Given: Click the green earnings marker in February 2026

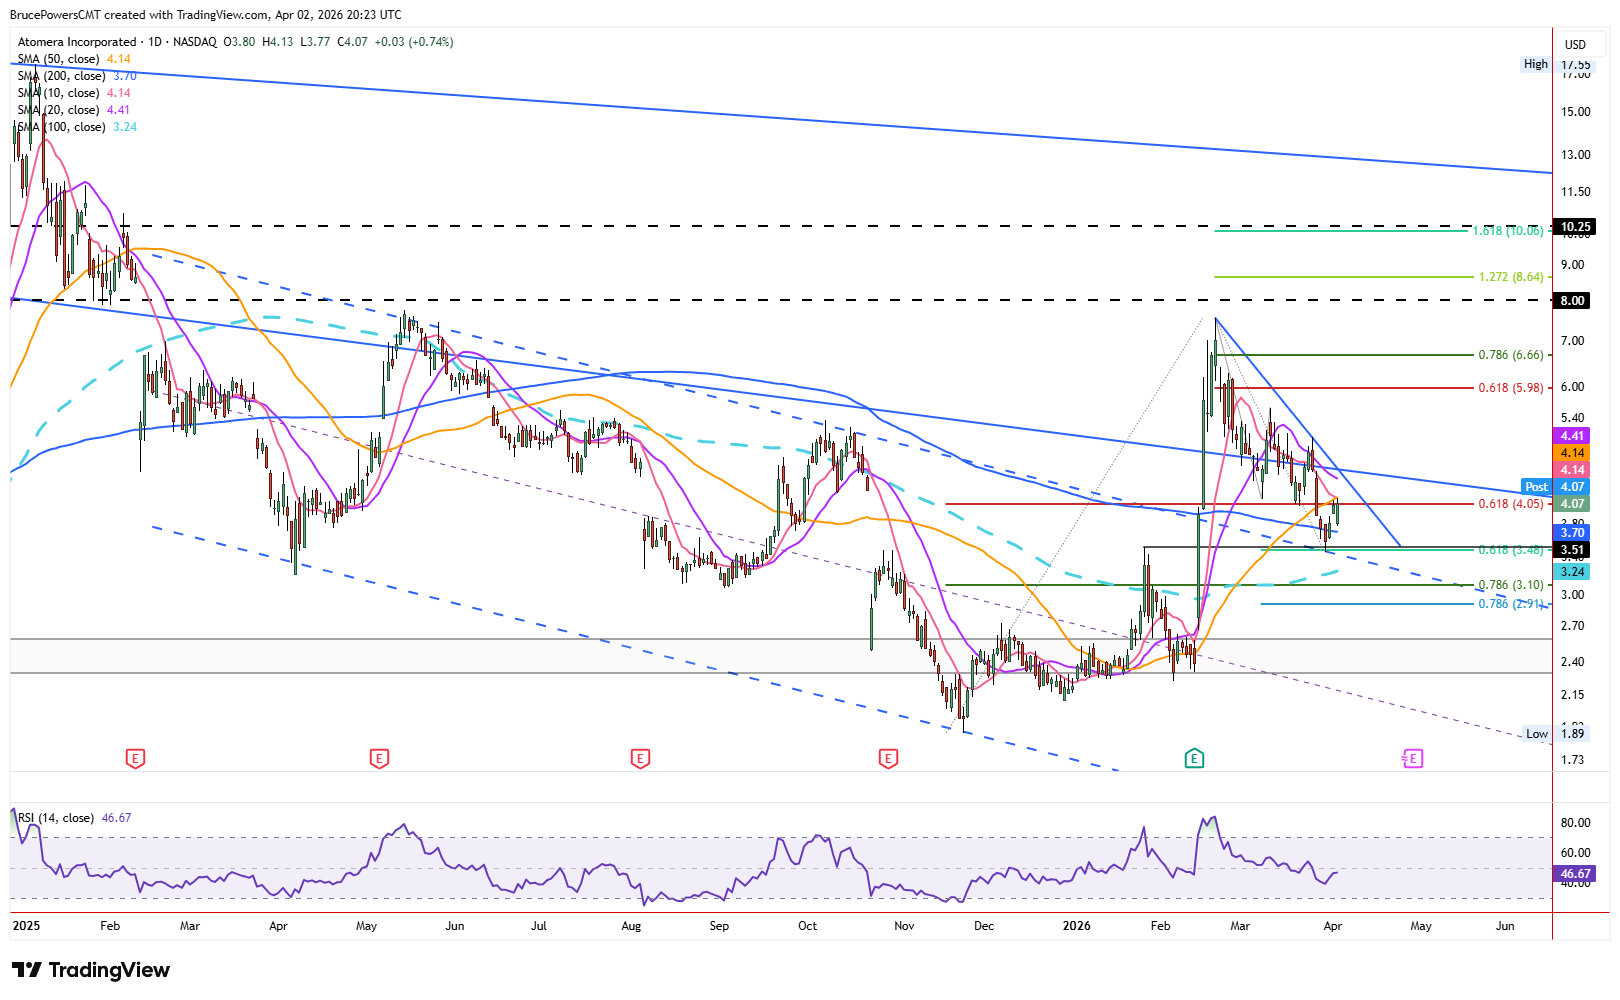Looking at the screenshot, I should click(x=1194, y=759).
